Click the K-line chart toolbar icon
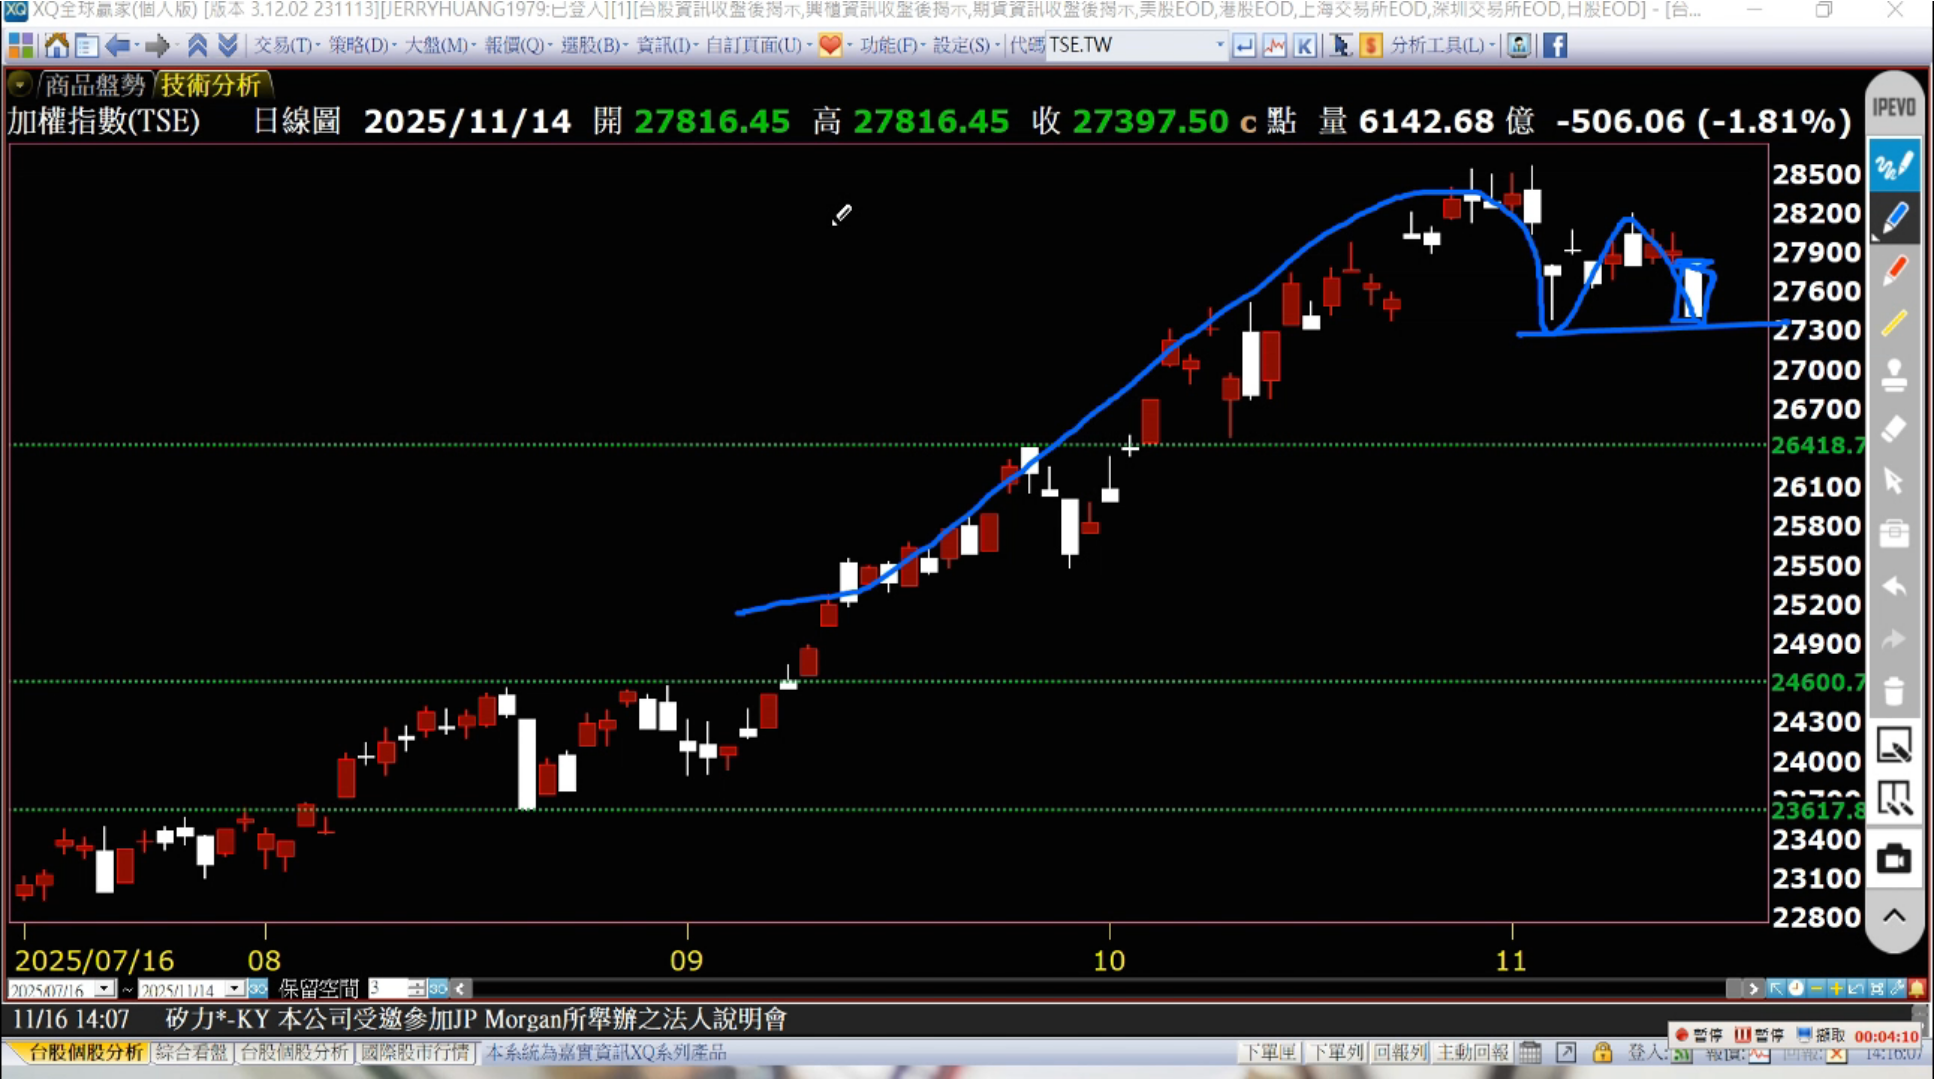This screenshot has height=1080, width=1934. [1304, 45]
